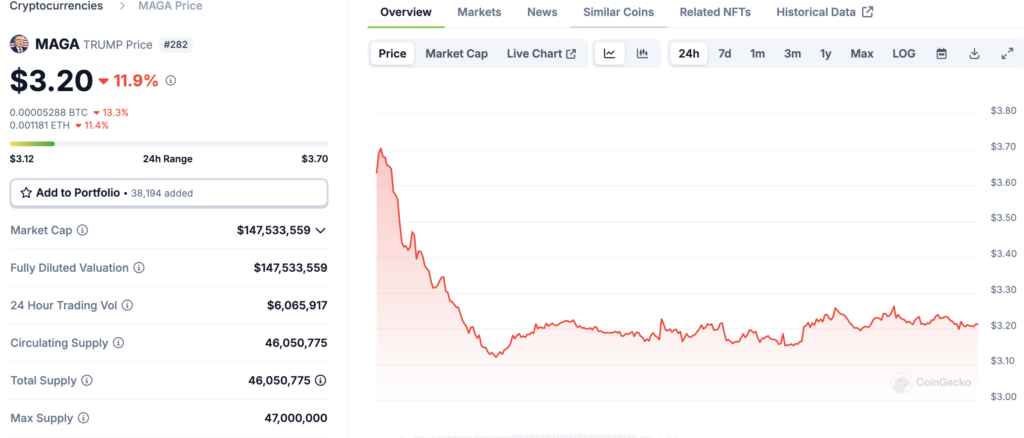This screenshot has width=1024, height=438.
Task: Click Add to Portfolio button
Action: tap(169, 193)
